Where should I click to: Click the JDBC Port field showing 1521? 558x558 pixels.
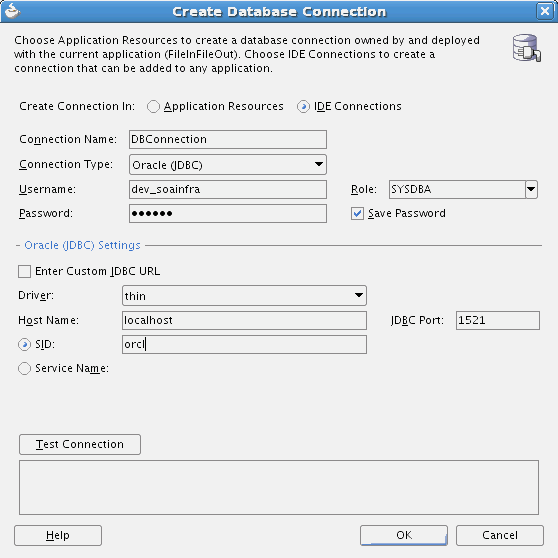(x=498, y=320)
